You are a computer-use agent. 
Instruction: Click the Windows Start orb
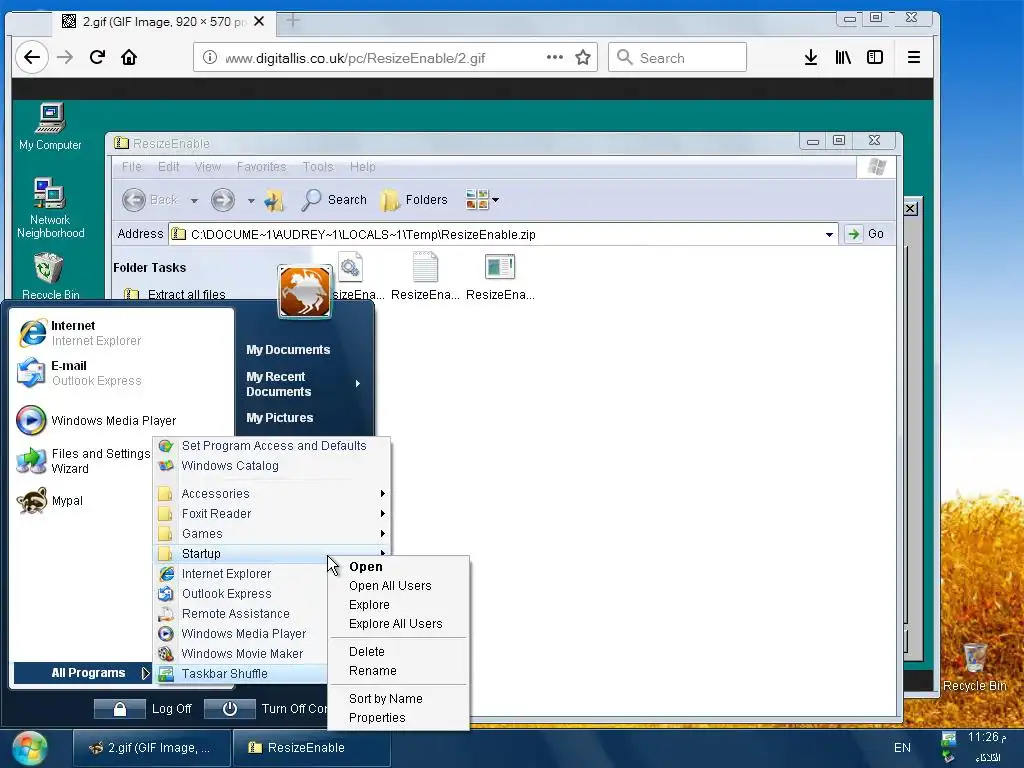(29, 748)
